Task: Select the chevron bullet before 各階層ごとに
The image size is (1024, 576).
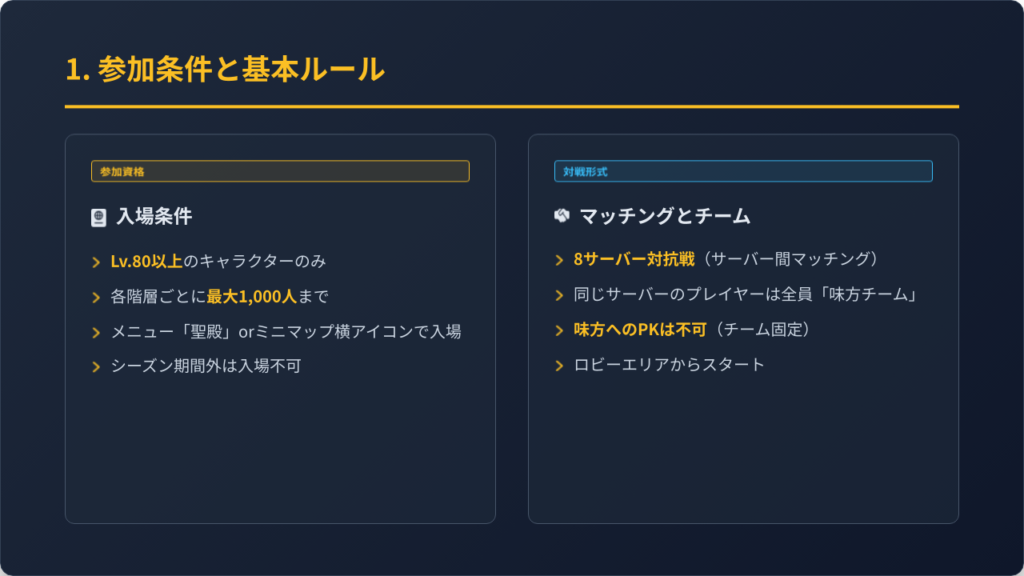Action: 96,297
